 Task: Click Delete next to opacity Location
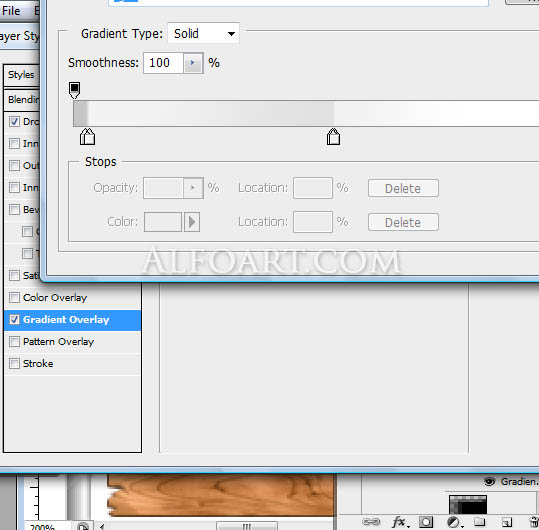point(403,188)
